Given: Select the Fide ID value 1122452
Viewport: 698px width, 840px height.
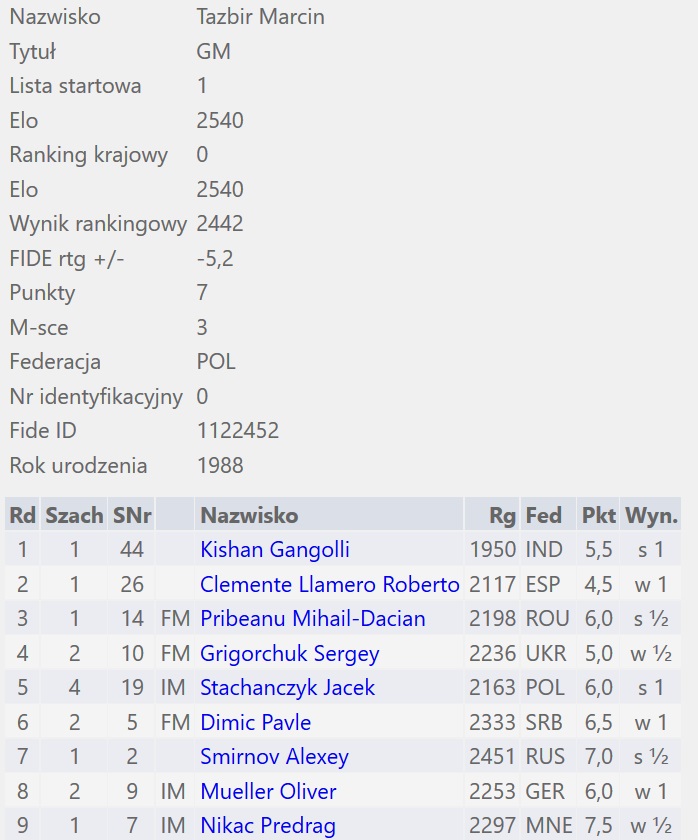Looking at the screenshot, I should 238,430.
